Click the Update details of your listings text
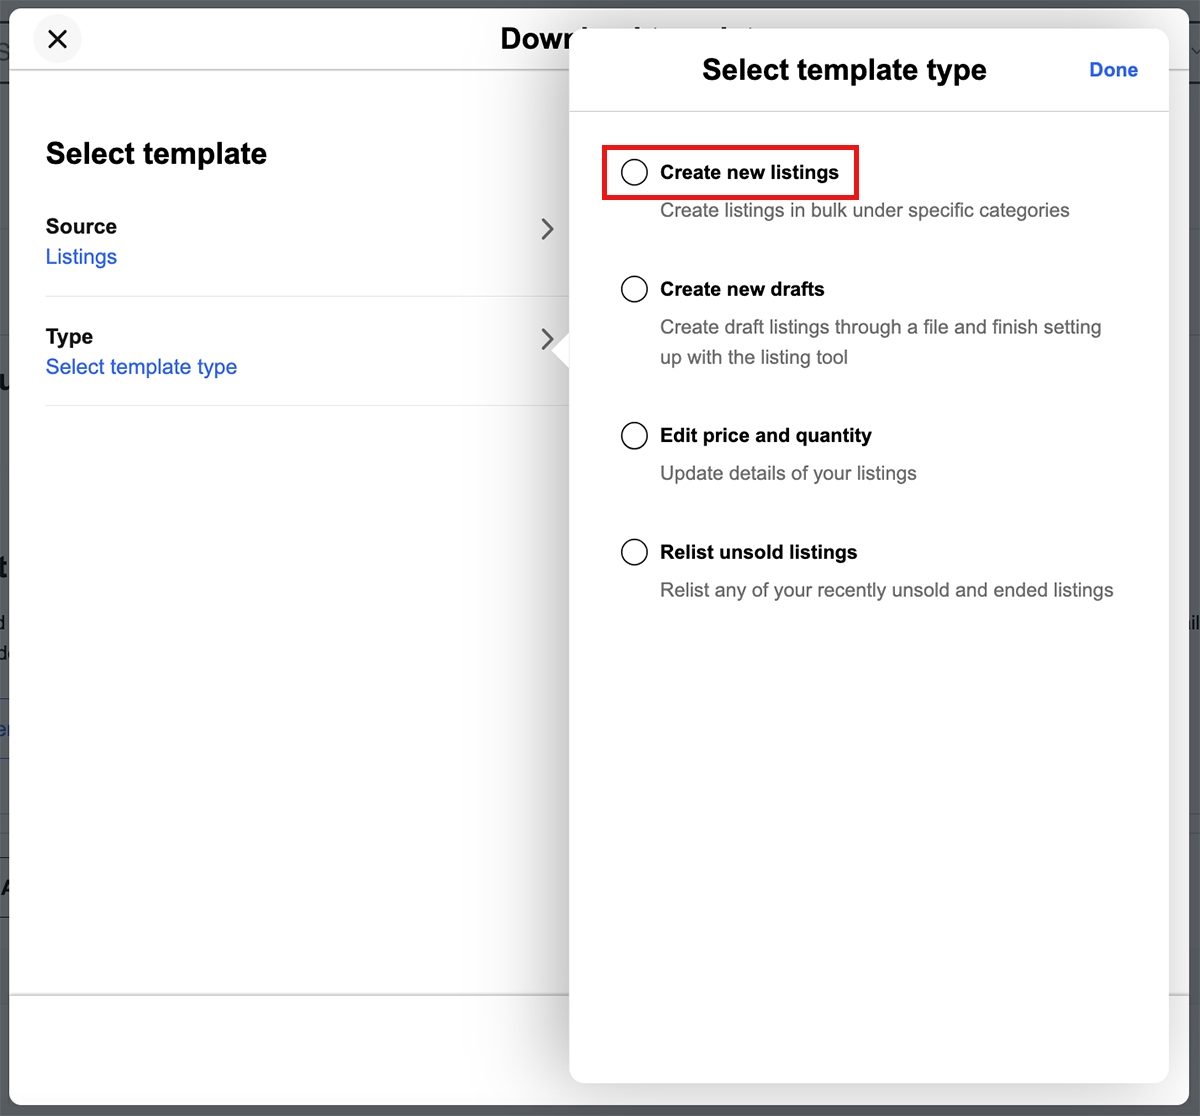This screenshot has height=1116, width=1200. (x=788, y=473)
